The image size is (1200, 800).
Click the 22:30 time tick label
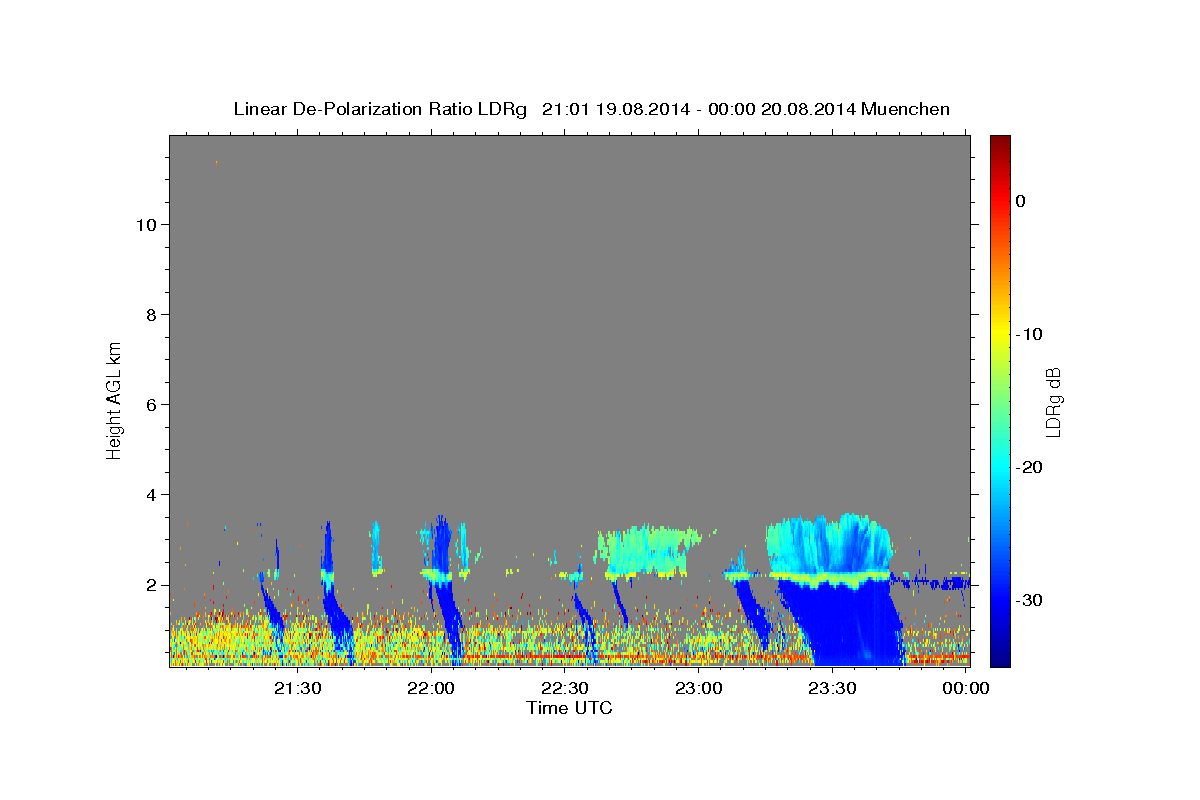coord(565,688)
